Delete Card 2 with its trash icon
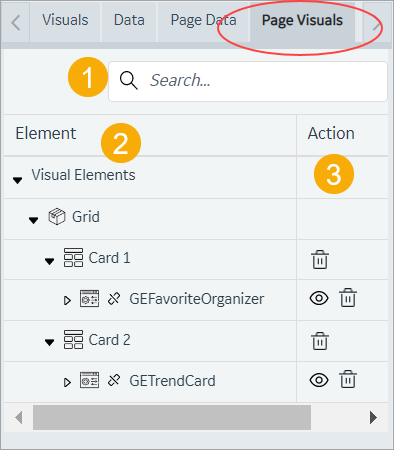This screenshot has height=450, width=394. click(320, 341)
